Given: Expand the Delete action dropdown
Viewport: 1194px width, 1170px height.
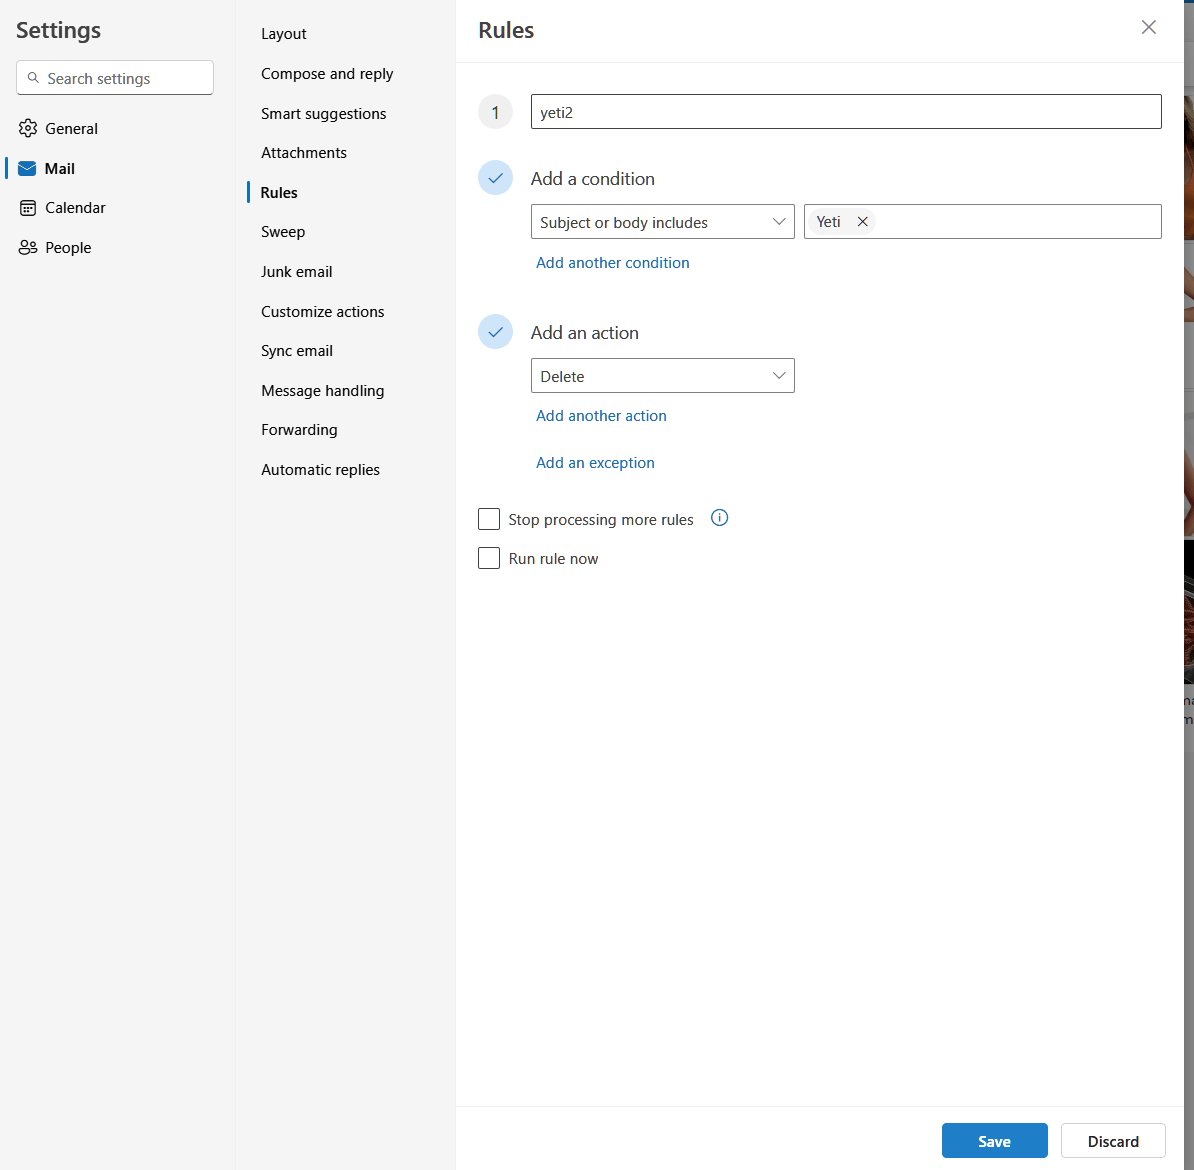Looking at the screenshot, I should pyautogui.click(x=662, y=376).
